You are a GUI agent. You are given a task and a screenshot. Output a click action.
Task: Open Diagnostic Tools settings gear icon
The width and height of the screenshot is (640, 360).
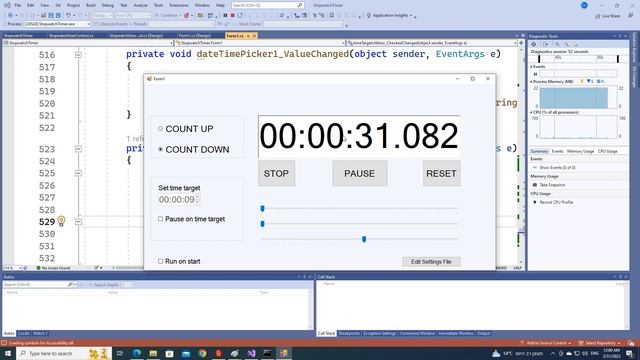pyautogui.click(x=533, y=44)
